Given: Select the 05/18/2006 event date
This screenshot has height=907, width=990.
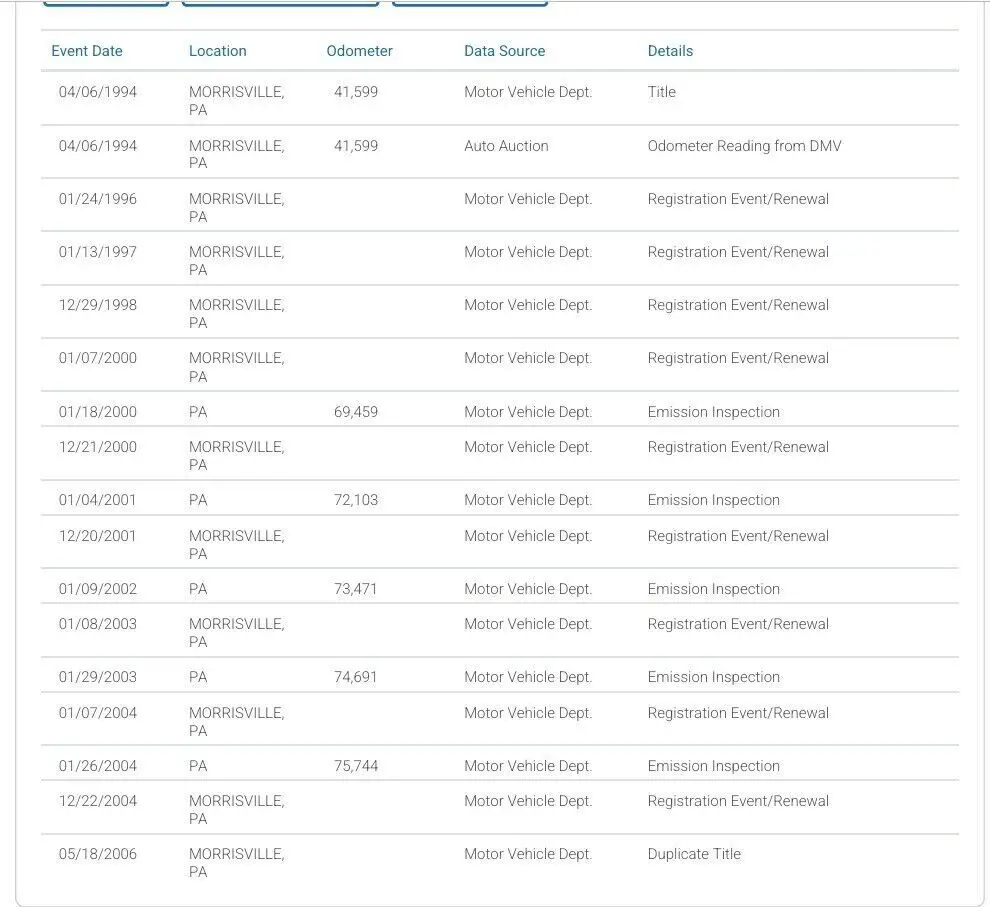Looking at the screenshot, I should tap(98, 854).
